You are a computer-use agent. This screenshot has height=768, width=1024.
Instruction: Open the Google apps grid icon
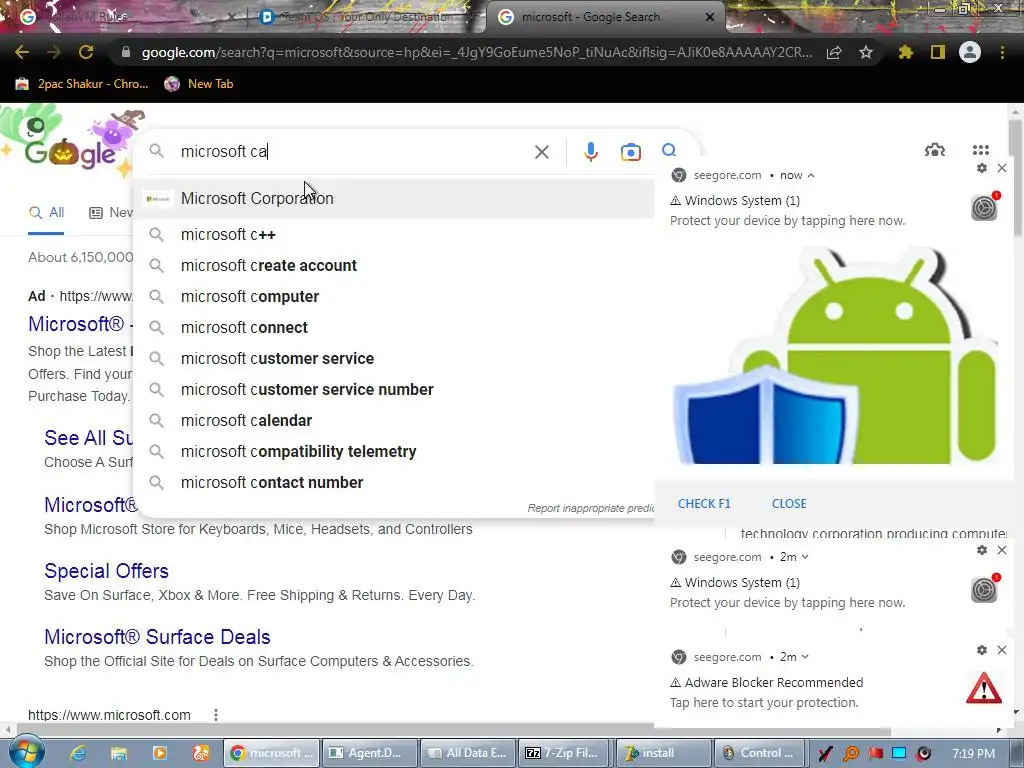[980, 150]
